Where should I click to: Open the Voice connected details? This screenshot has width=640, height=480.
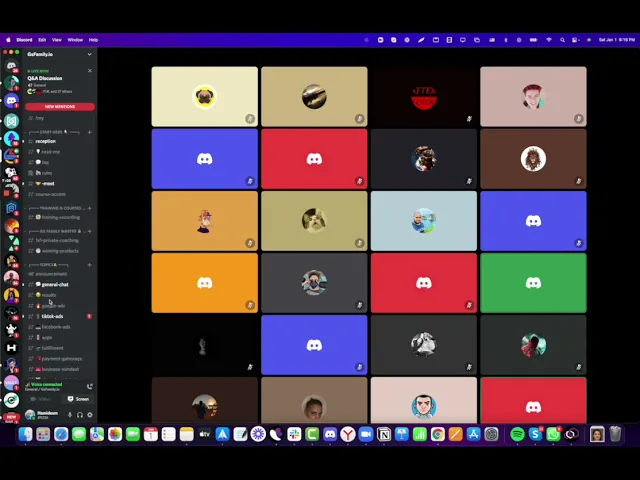(x=47, y=384)
